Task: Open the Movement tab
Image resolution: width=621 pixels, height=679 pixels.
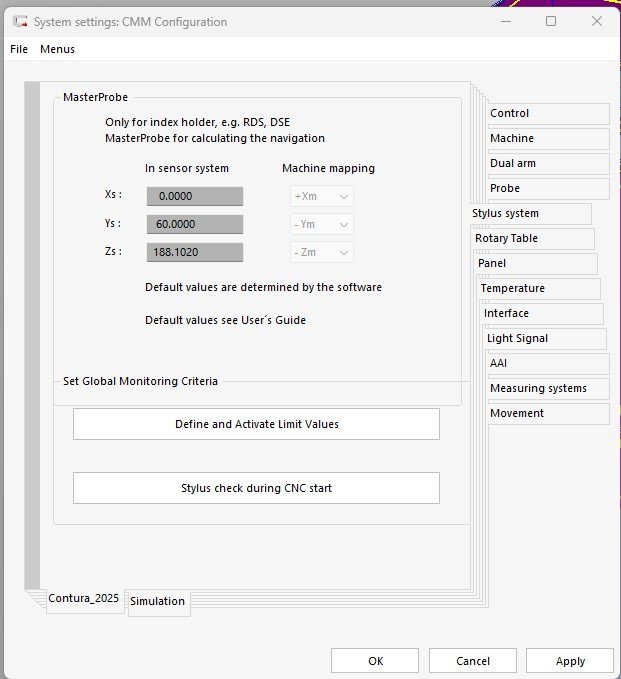Action: 546,414
